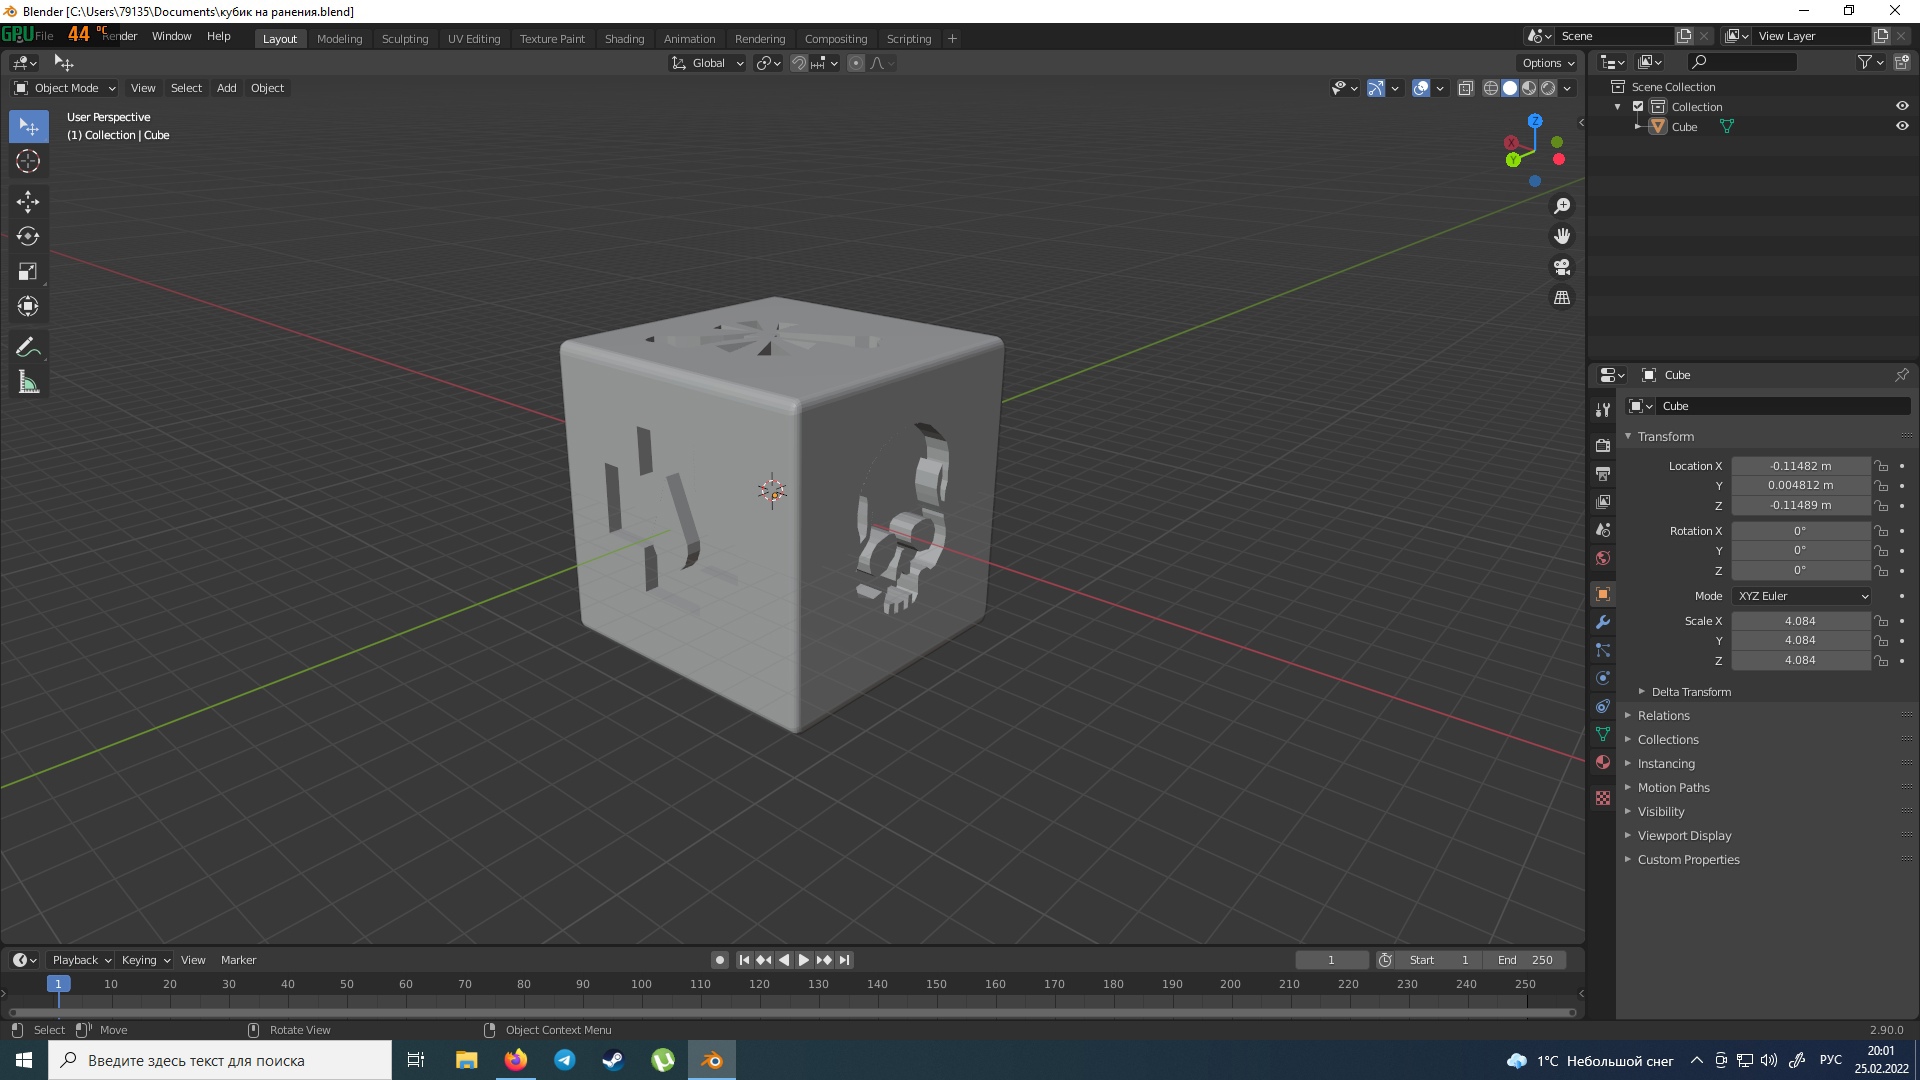
Task: Toggle camera view with the camera icon
Action: (x=1562, y=267)
